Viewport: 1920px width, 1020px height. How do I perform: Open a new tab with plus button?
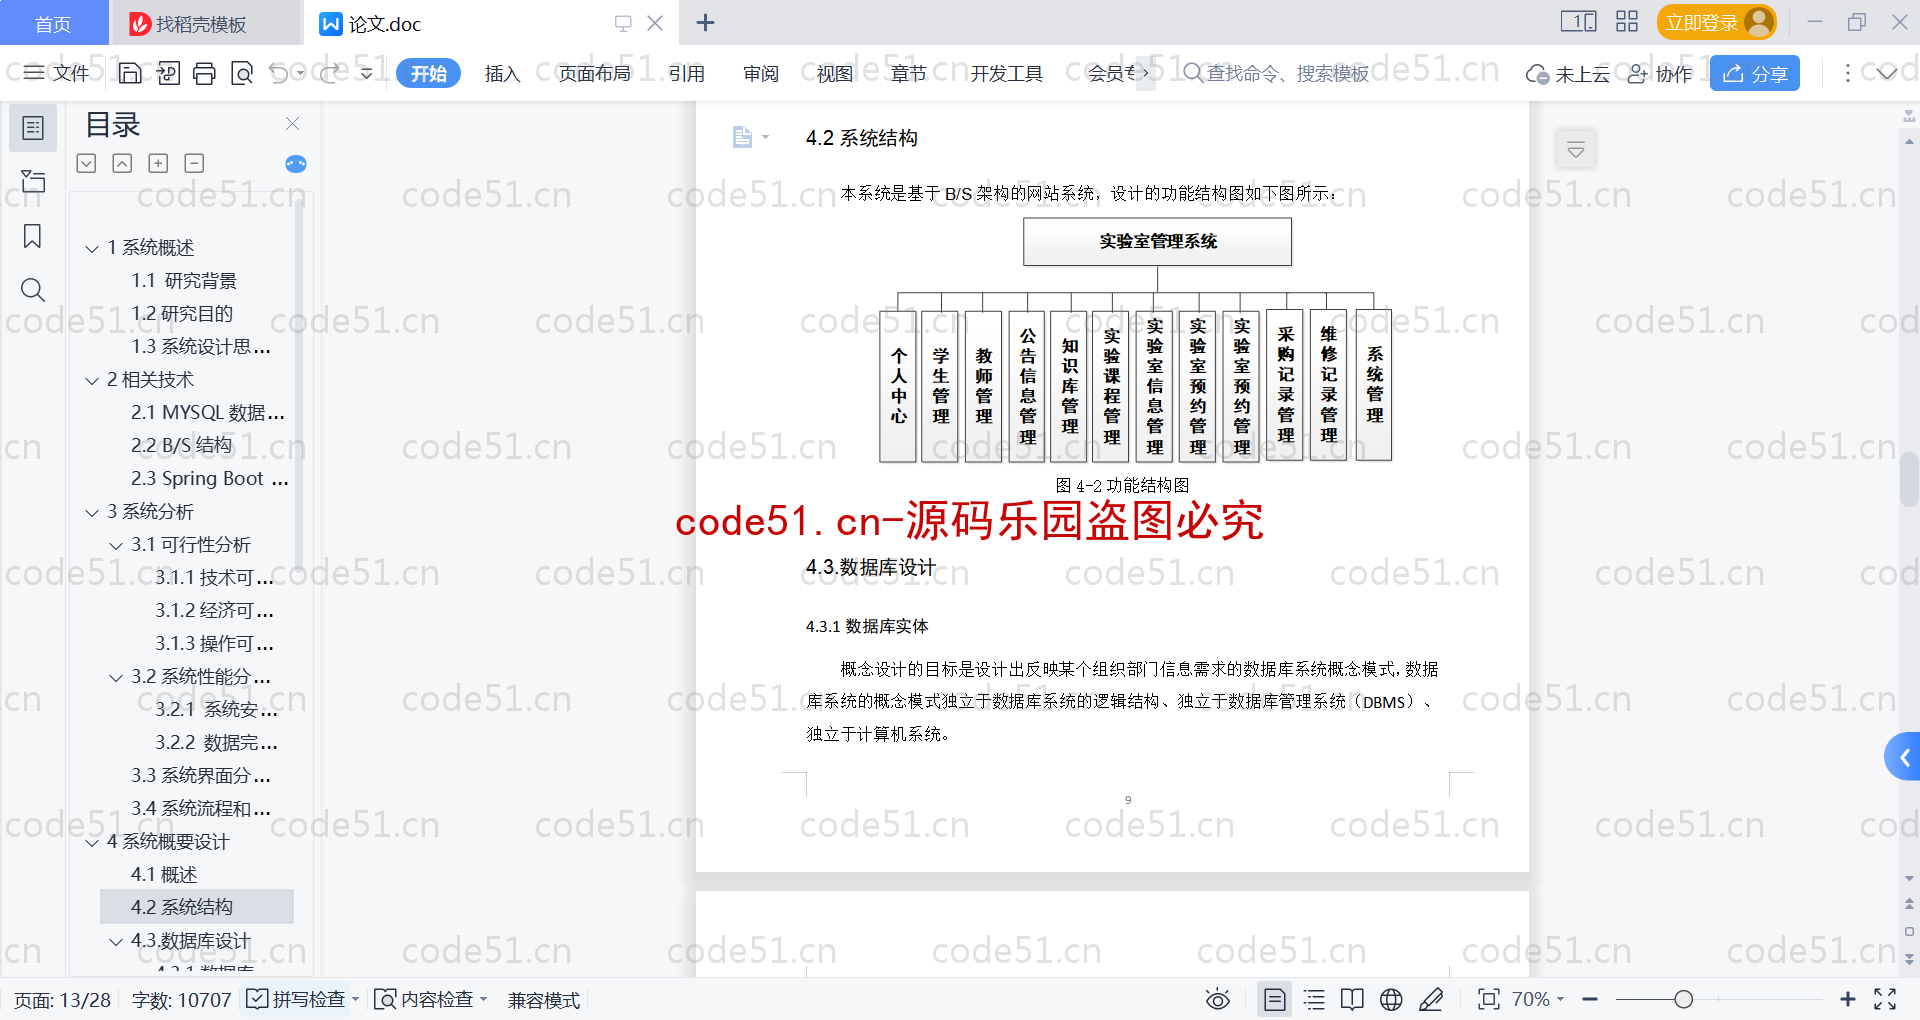705,22
